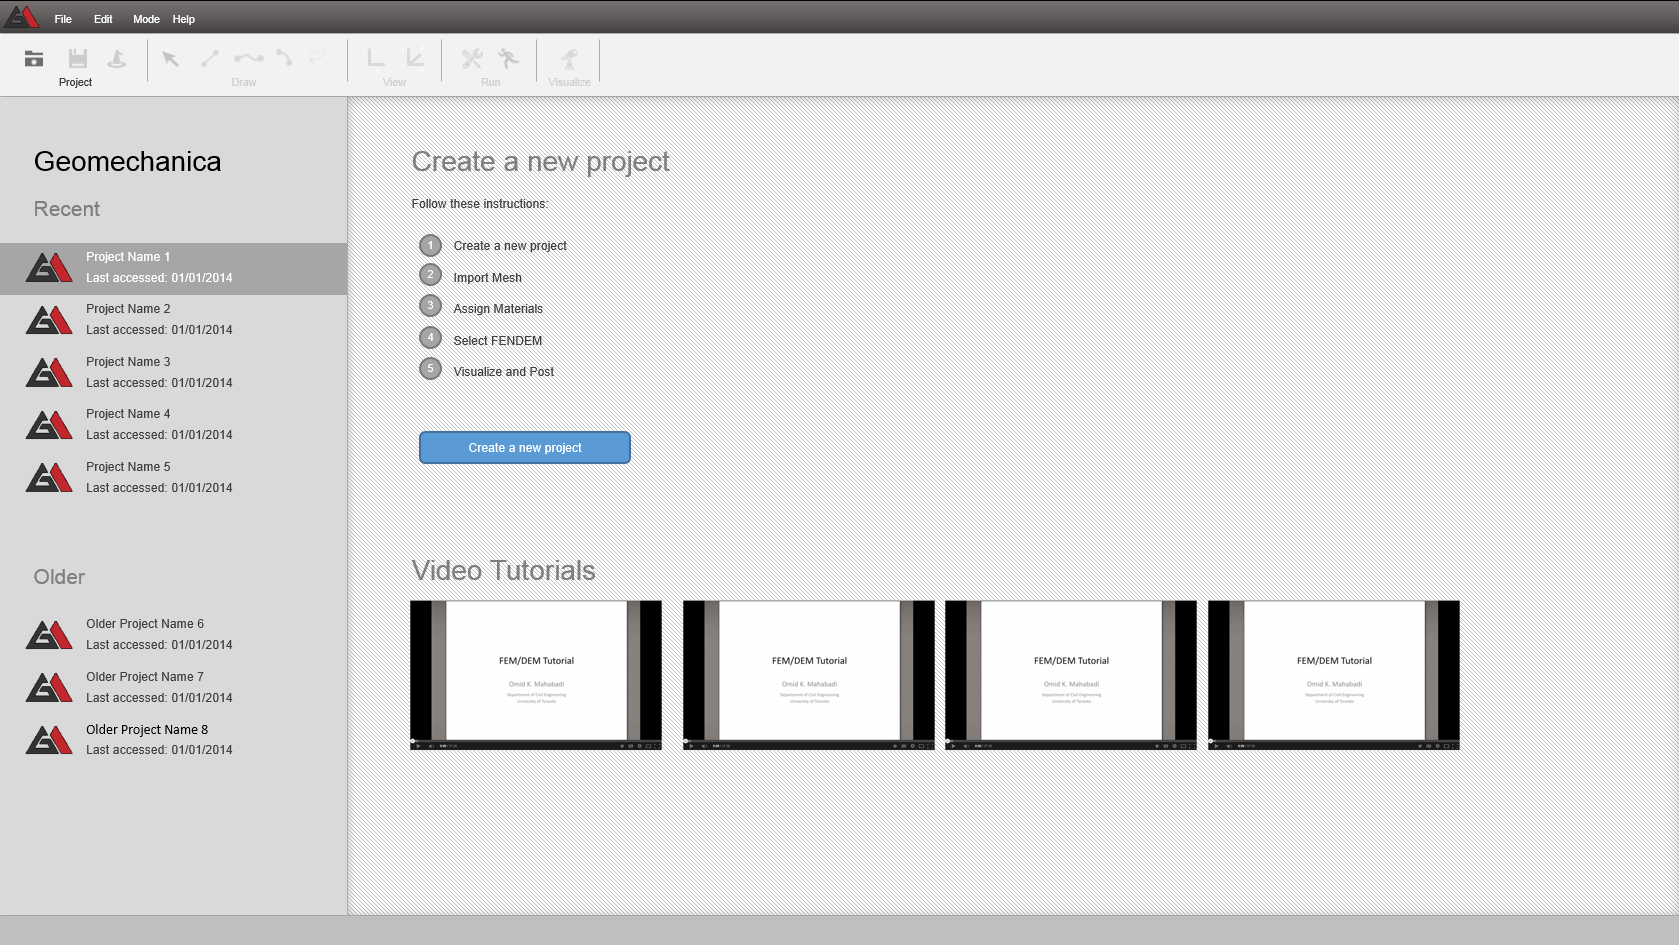The image size is (1679, 945).
Task: Open an existing project with the folder icon
Action: tap(34, 60)
